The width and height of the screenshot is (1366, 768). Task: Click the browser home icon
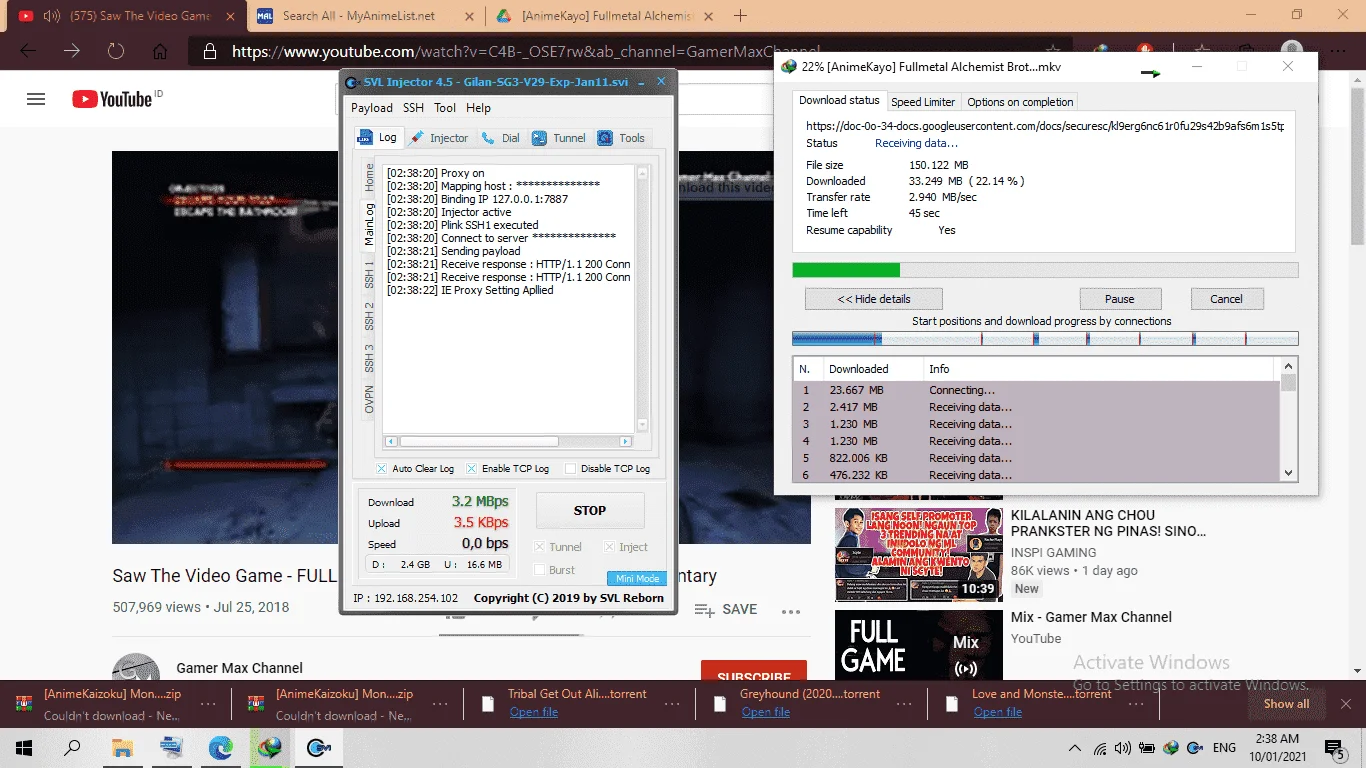tap(160, 51)
